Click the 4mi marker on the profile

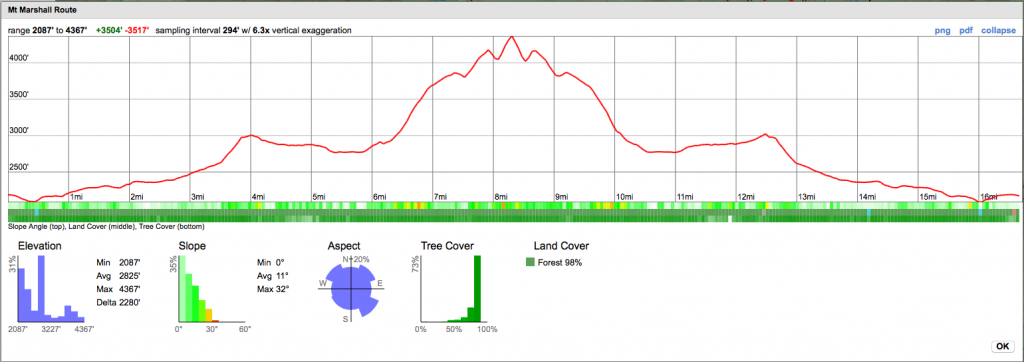tap(259, 197)
